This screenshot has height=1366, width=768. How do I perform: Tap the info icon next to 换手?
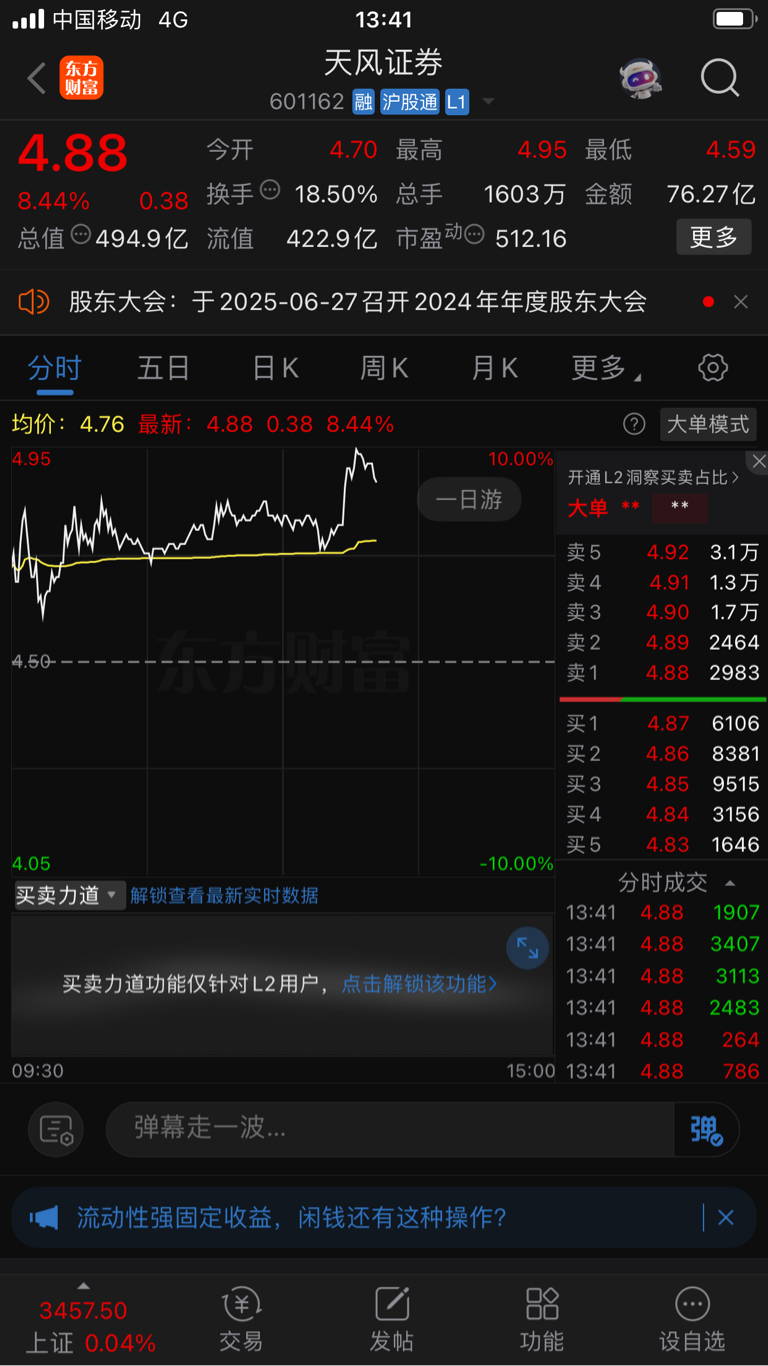(270, 190)
